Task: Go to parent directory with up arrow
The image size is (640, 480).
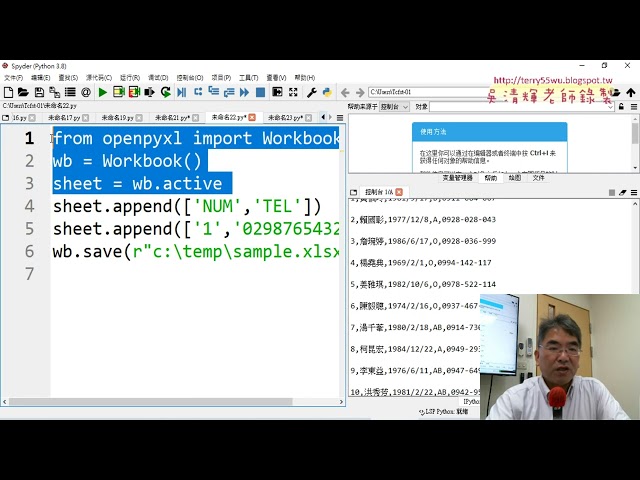Action: 631,93
